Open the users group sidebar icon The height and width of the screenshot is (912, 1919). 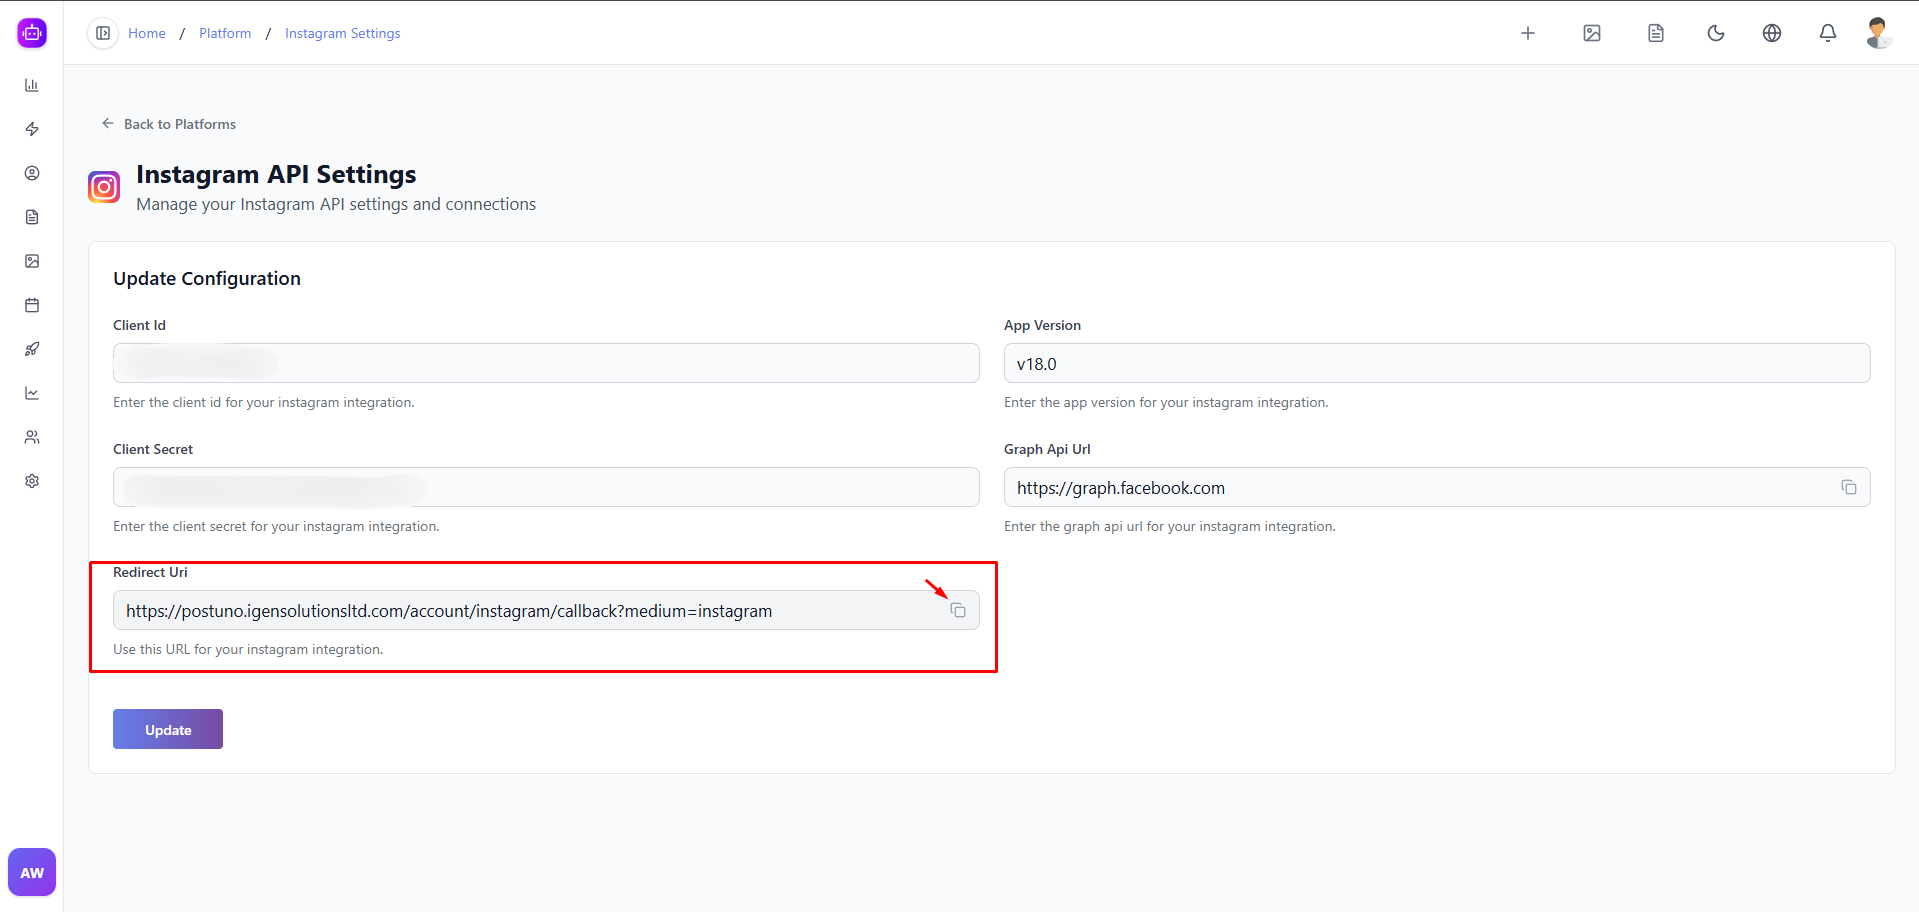pos(32,437)
